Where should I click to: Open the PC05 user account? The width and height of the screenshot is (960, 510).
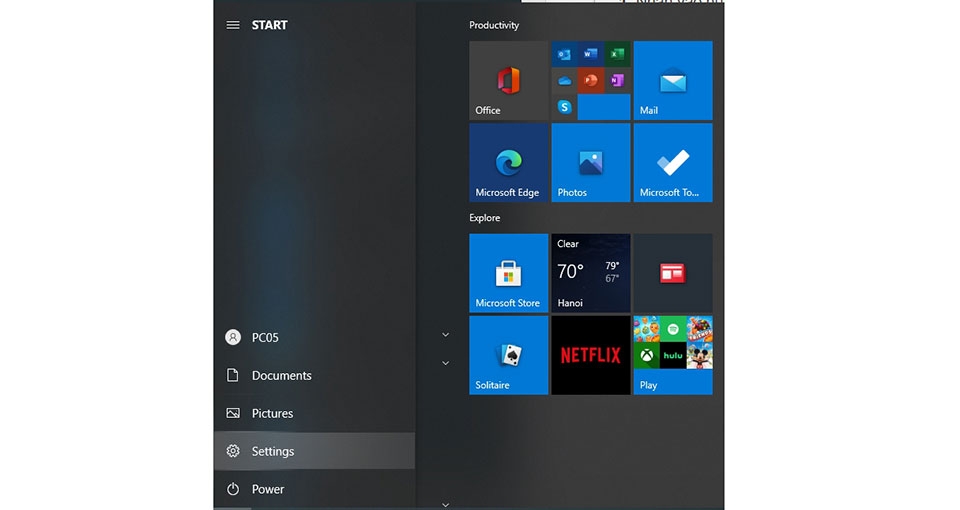314,337
